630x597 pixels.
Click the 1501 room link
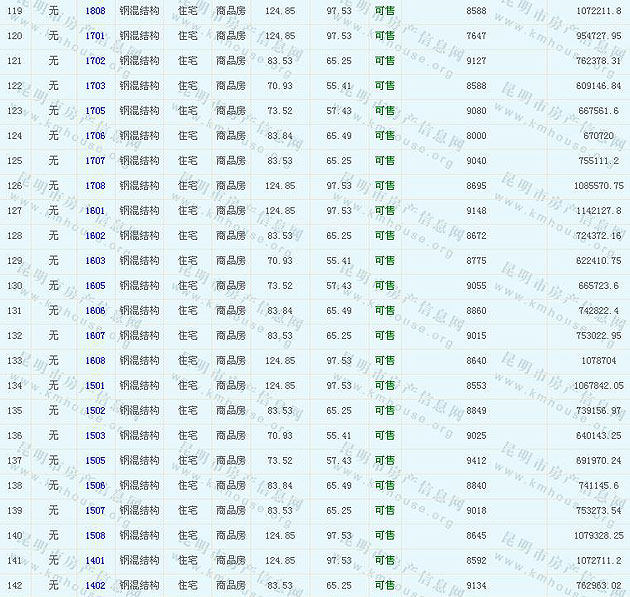95,385
